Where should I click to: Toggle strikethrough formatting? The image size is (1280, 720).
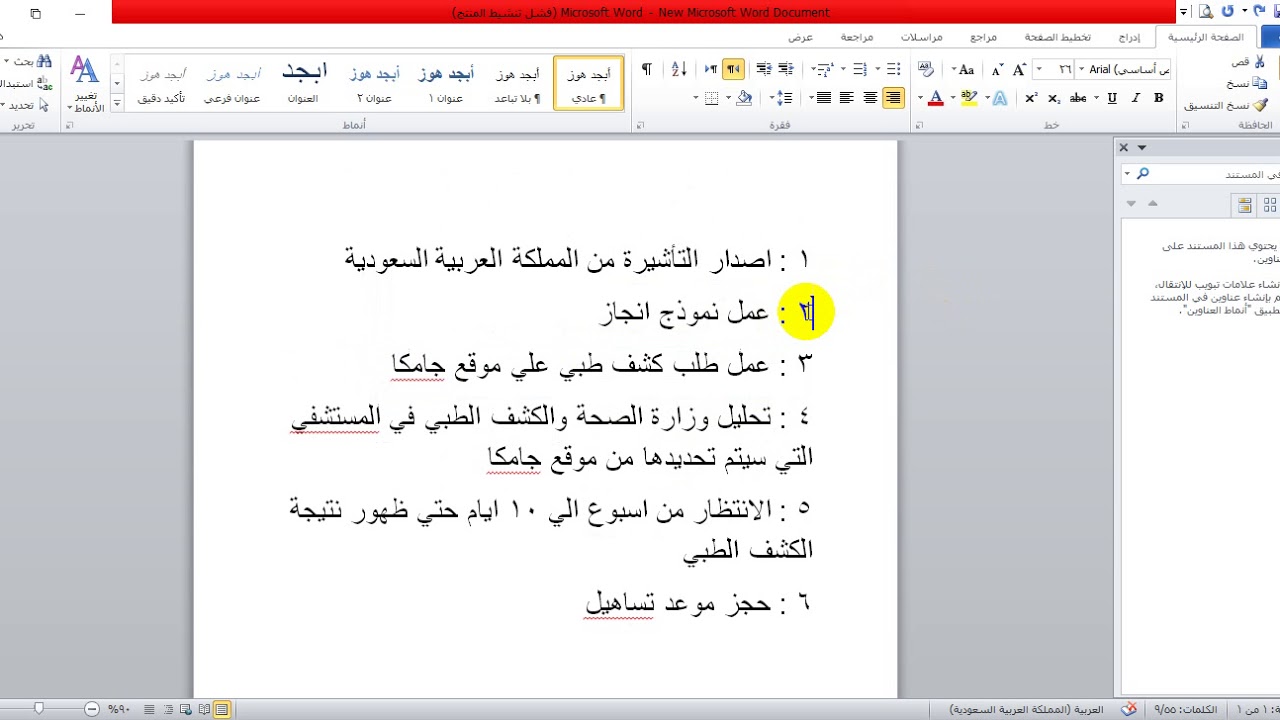1078,98
